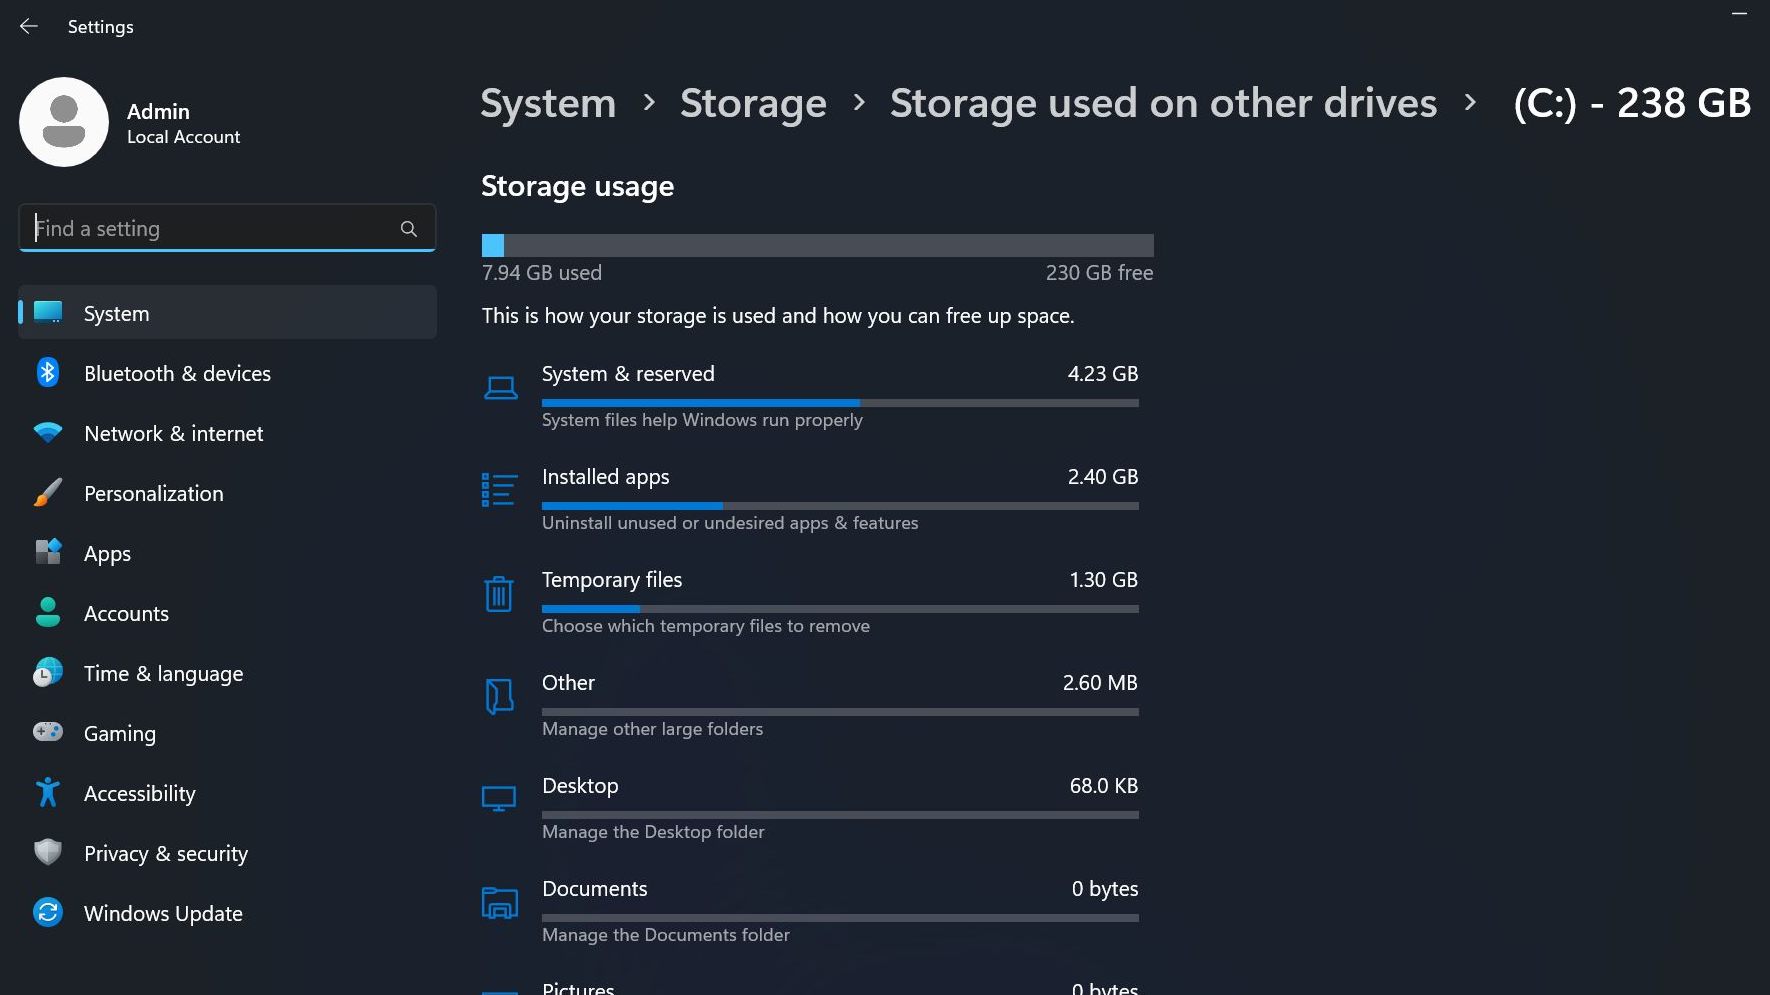Click the search magnifier icon
Image resolution: width=1770 pixels, height=995 pixels.
[x=408, y=229]
